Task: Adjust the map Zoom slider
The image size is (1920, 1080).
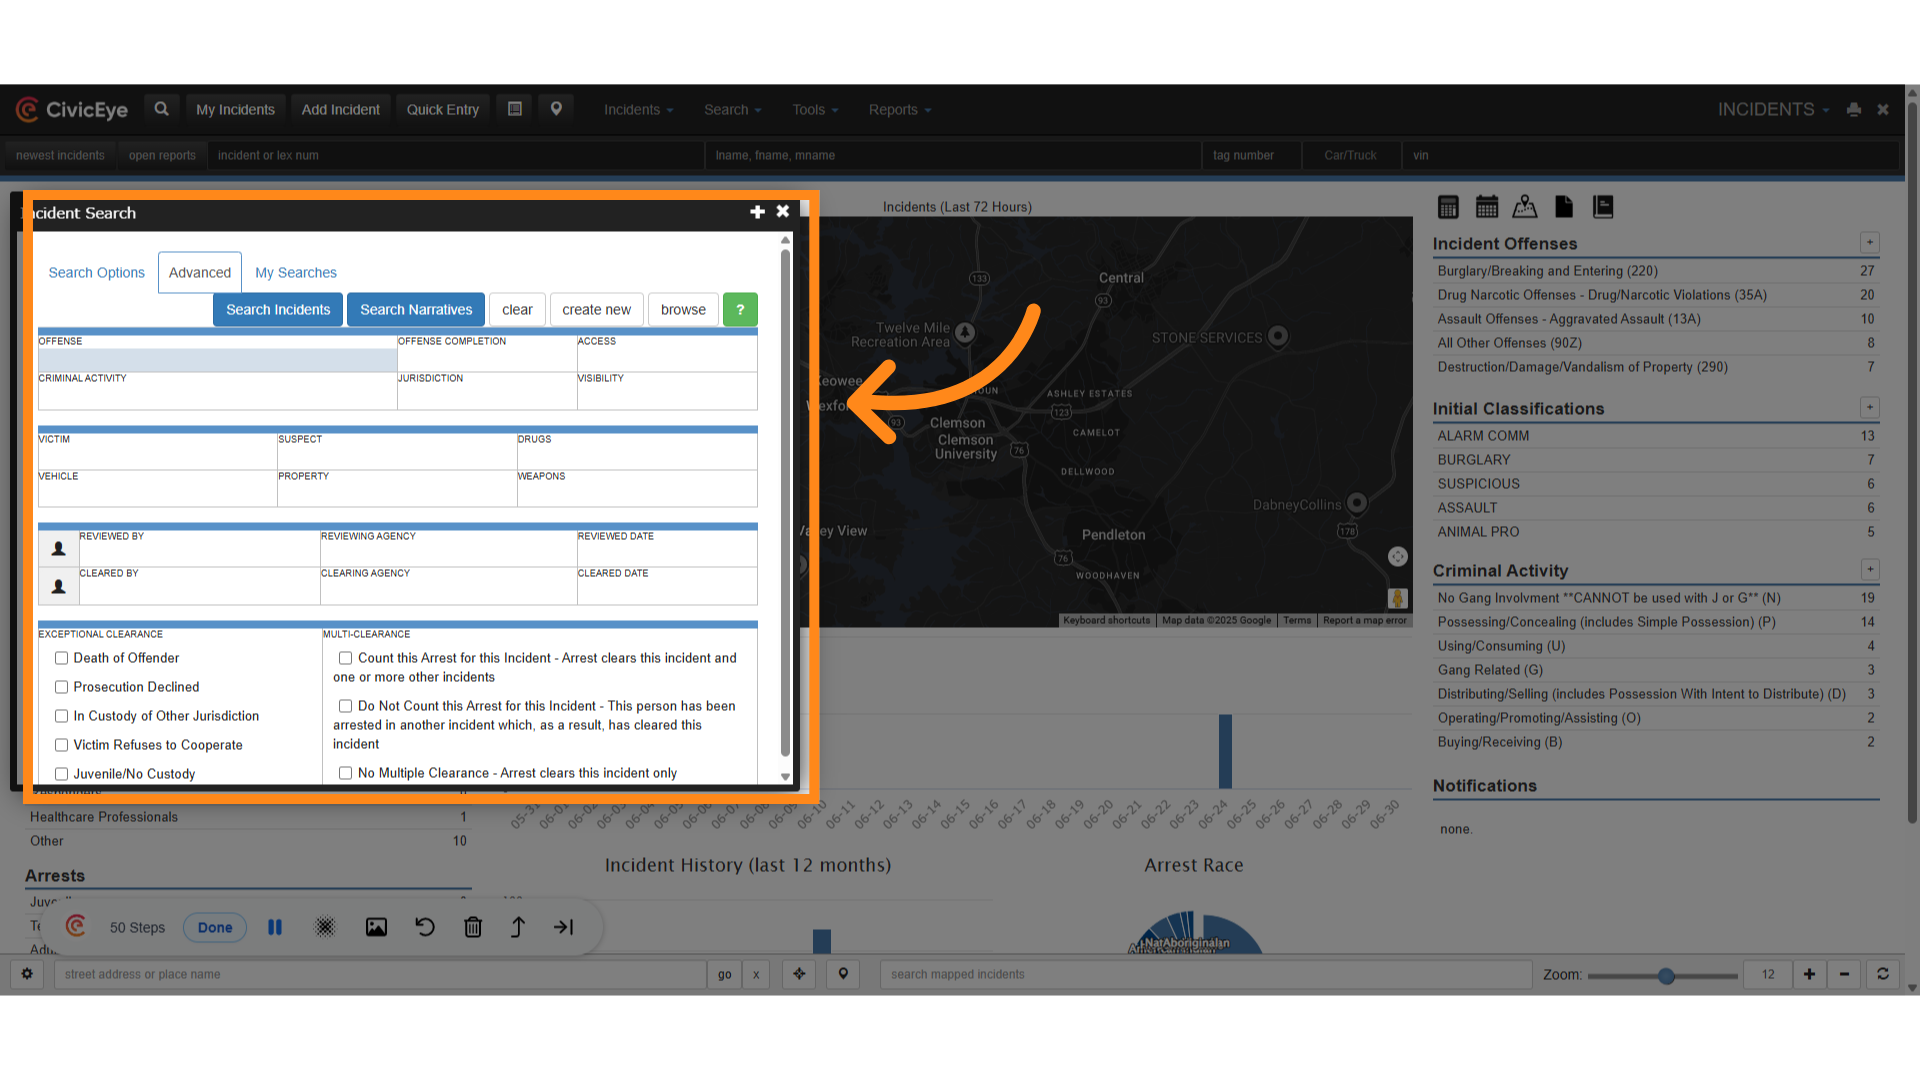Action: tap(1666, 976)
